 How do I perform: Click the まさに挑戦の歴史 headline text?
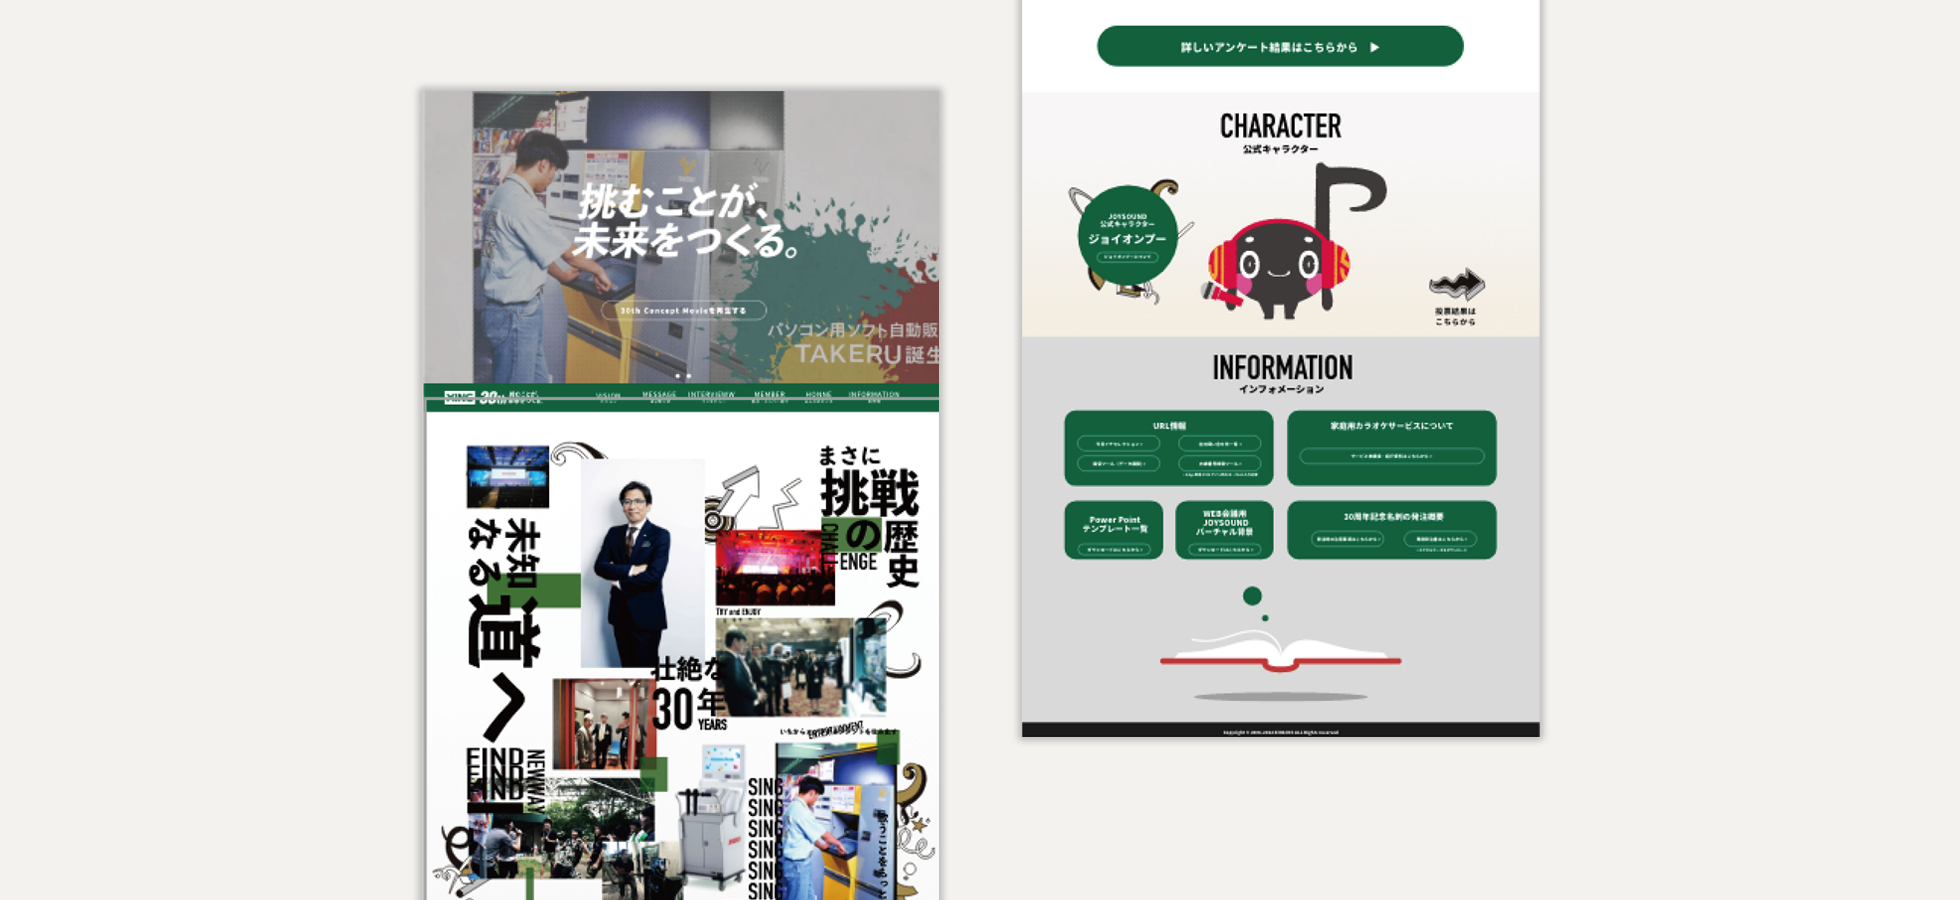click(x=868, y=515)
